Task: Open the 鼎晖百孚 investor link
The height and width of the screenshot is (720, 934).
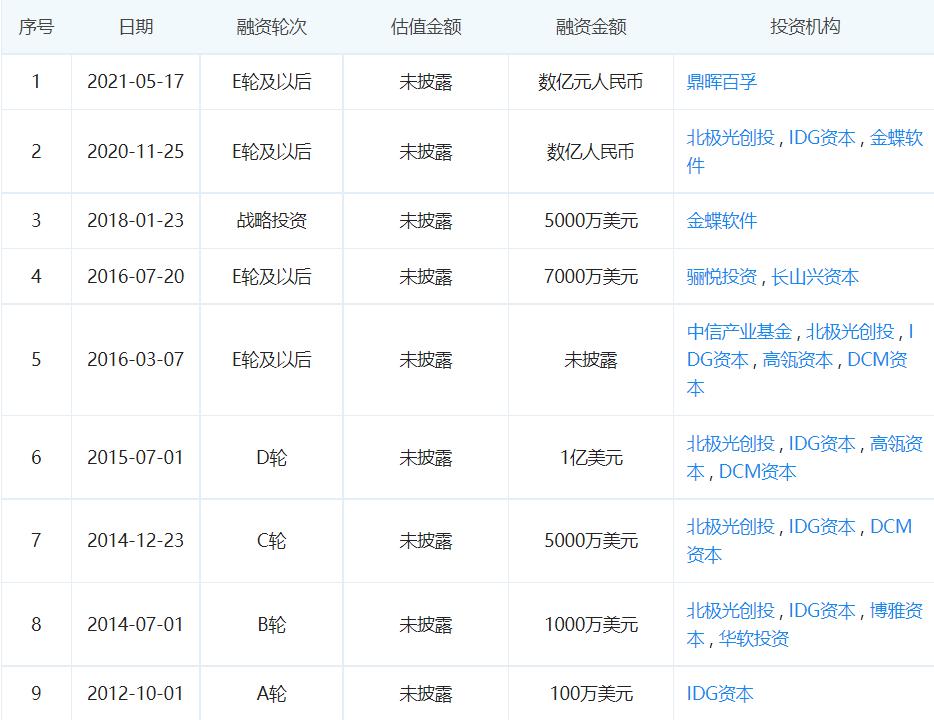Action: [721, 82]
